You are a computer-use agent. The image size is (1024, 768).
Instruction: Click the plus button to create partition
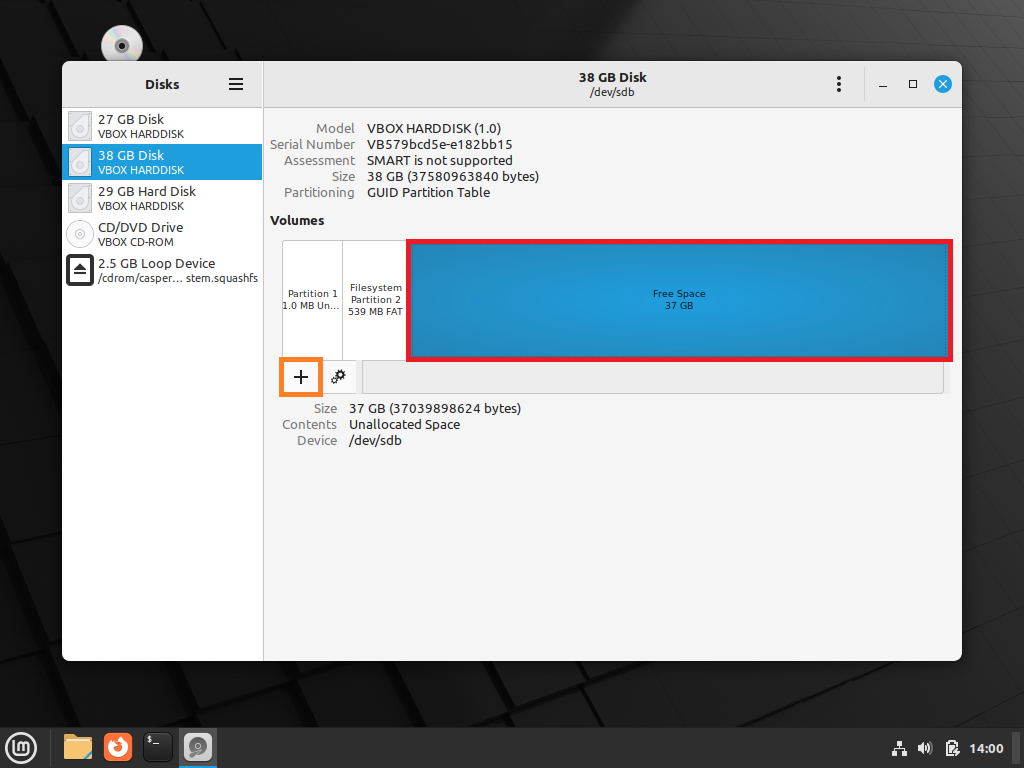click(300, 377)
